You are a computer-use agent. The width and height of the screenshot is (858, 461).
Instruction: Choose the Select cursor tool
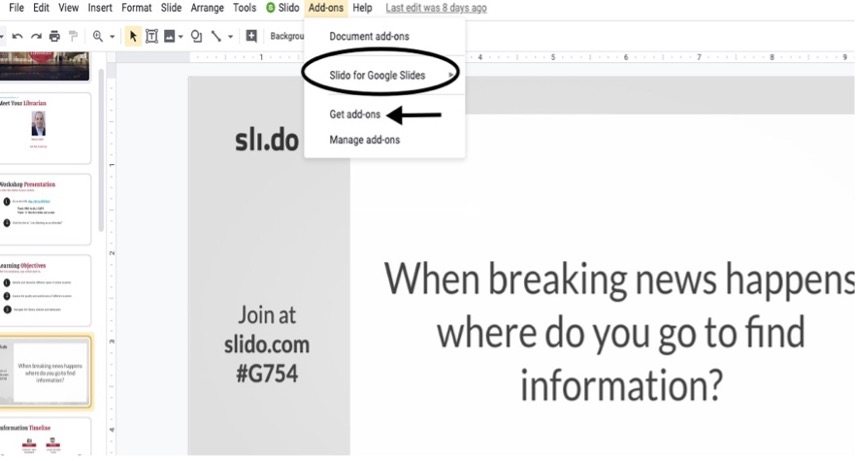133,36
